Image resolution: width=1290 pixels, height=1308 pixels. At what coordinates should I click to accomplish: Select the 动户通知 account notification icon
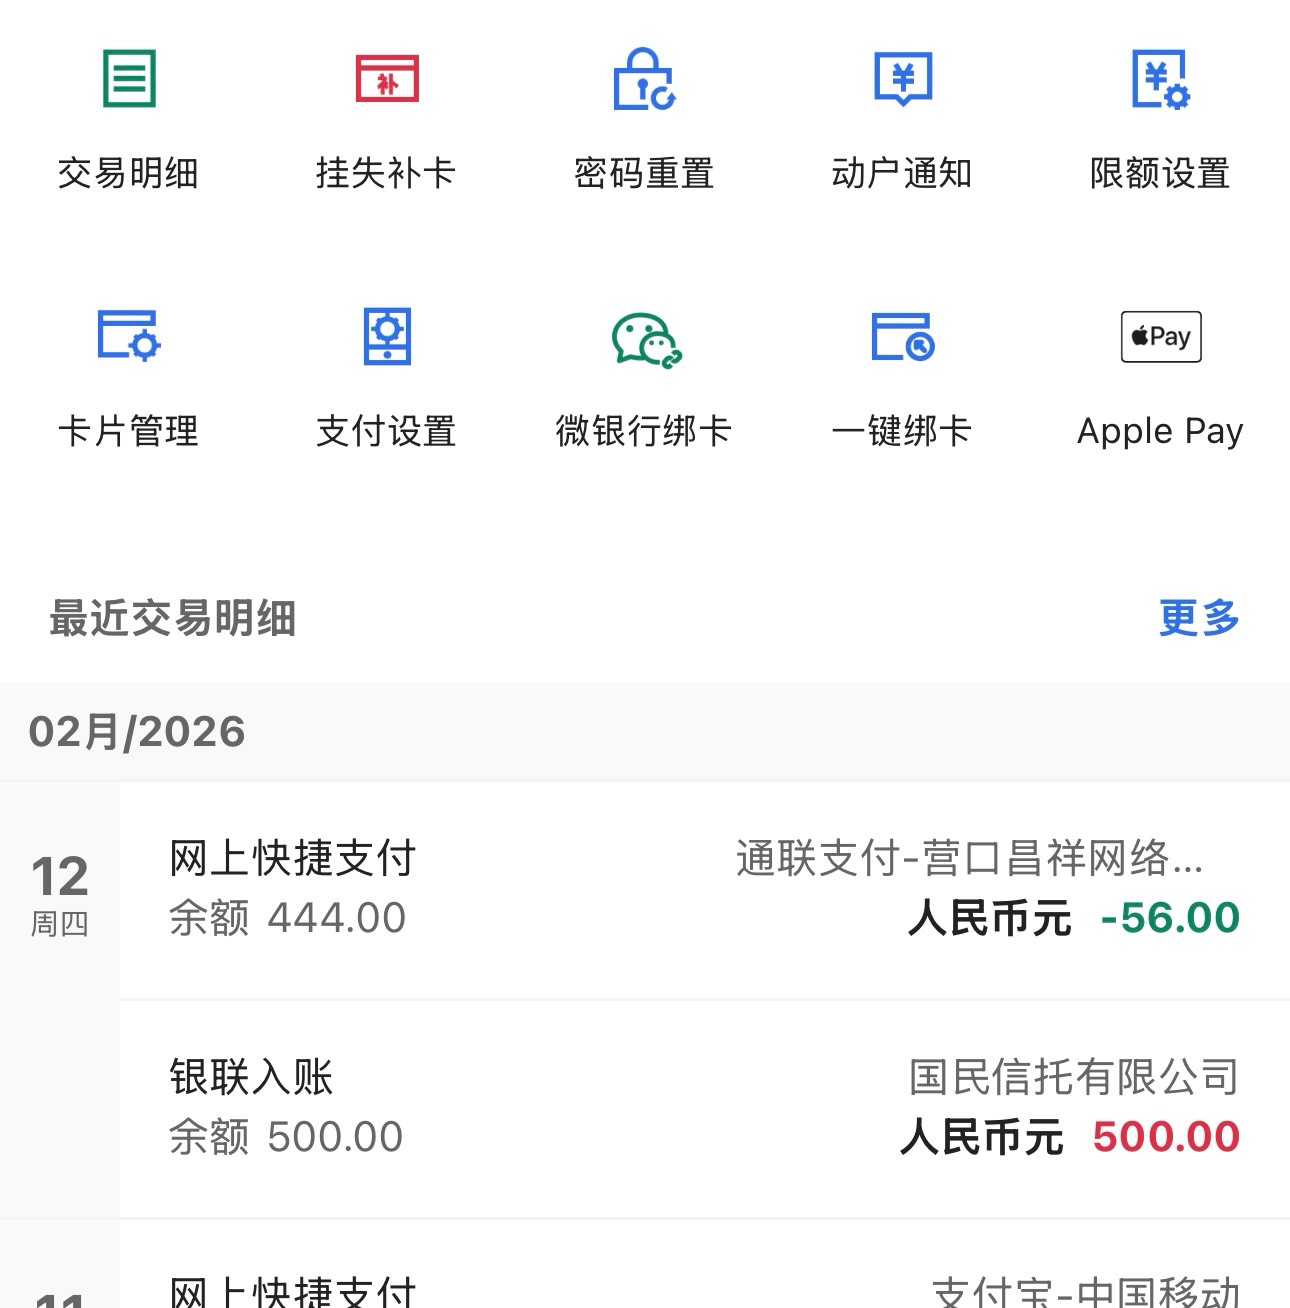click(x=902, y=79)
